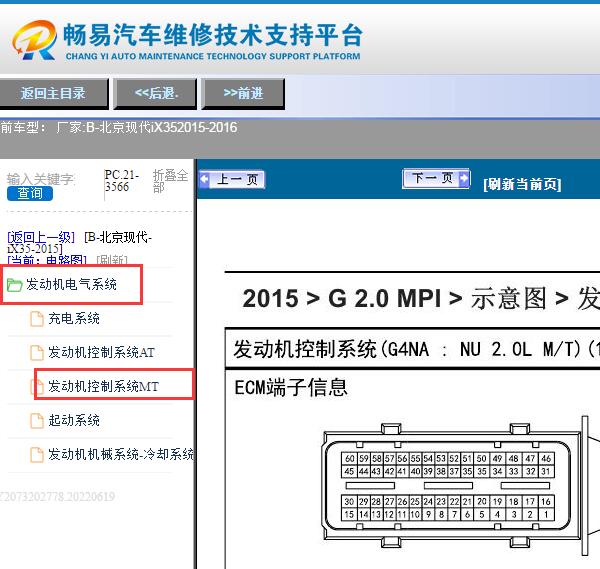600x569 pixels.
Task: Click the page icon beside 发动机控制系统AT
Action: click(x=37, y=353)
